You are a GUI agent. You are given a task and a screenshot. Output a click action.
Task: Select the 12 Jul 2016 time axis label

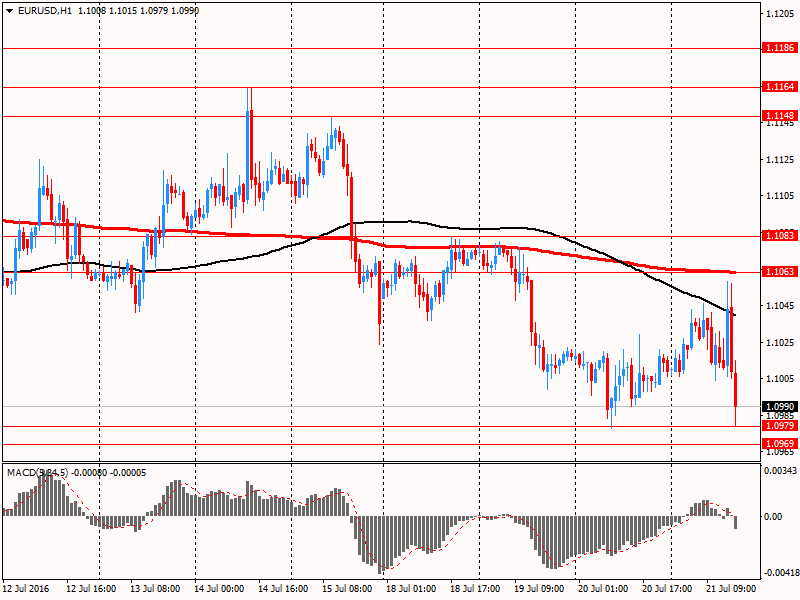tap(28, 590)
